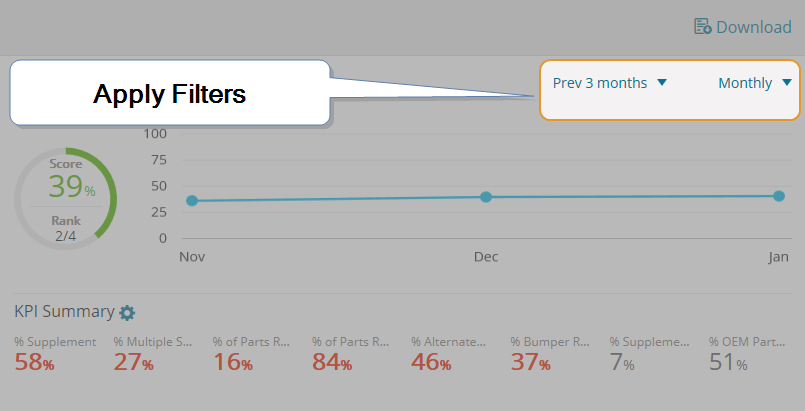
Task: Click the Download link
Action: (x=753, y=27)
